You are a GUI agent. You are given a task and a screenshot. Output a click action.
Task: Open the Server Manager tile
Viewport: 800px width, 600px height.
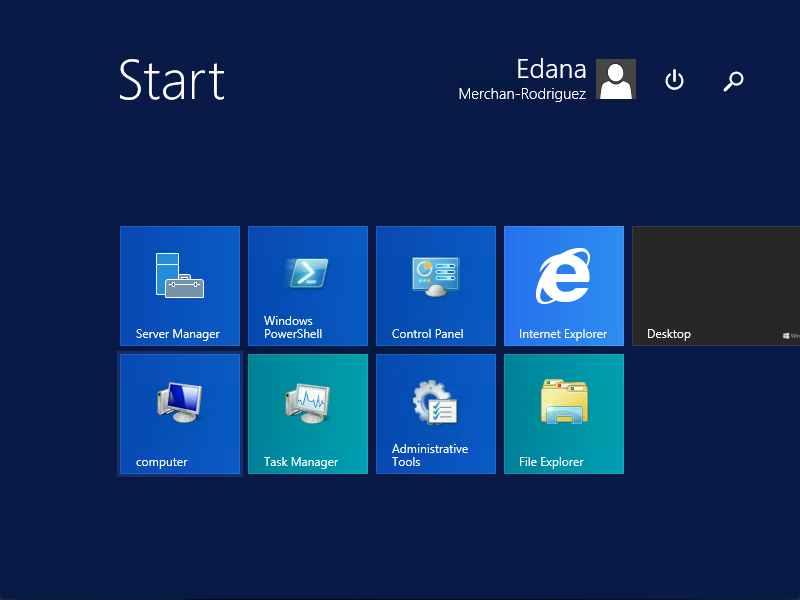point(180,286)
